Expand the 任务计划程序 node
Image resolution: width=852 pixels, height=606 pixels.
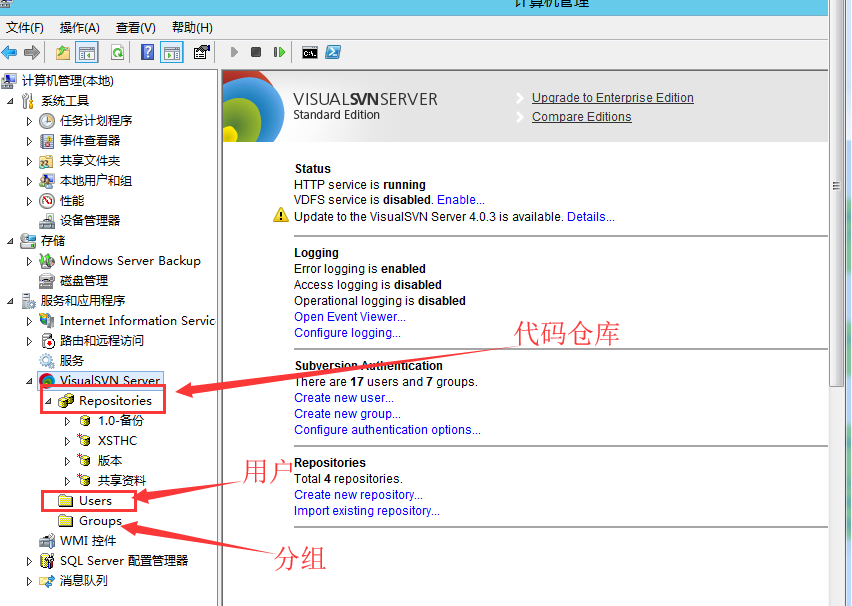click(29, 121)
